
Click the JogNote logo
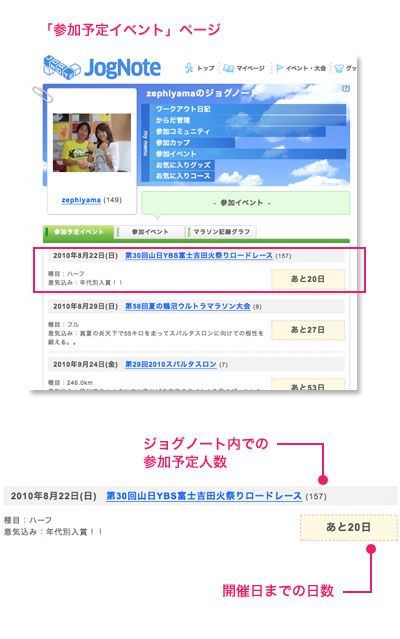102,68
